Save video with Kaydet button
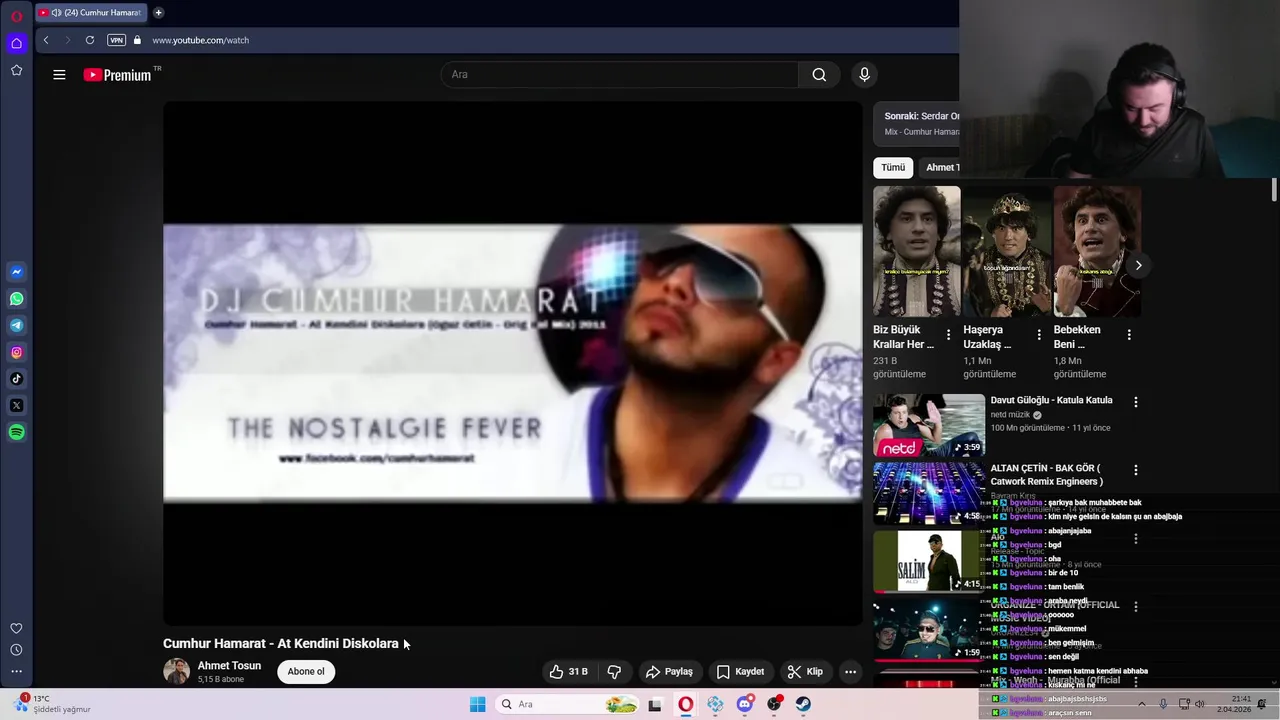This screenshot has height=720, width=1280. [740, 672]
